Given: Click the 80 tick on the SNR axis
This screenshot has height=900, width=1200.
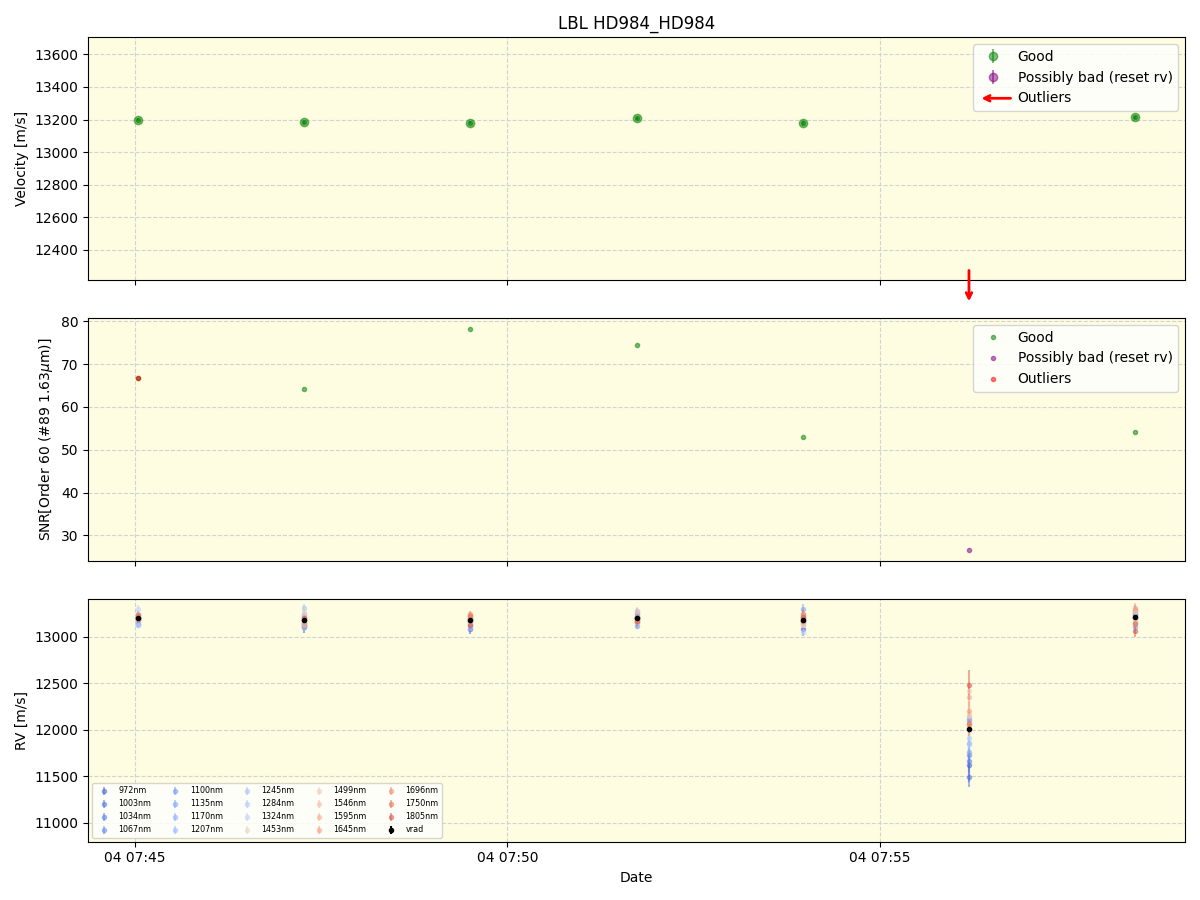Looking at the screenshot, I should tap(71, 322).
